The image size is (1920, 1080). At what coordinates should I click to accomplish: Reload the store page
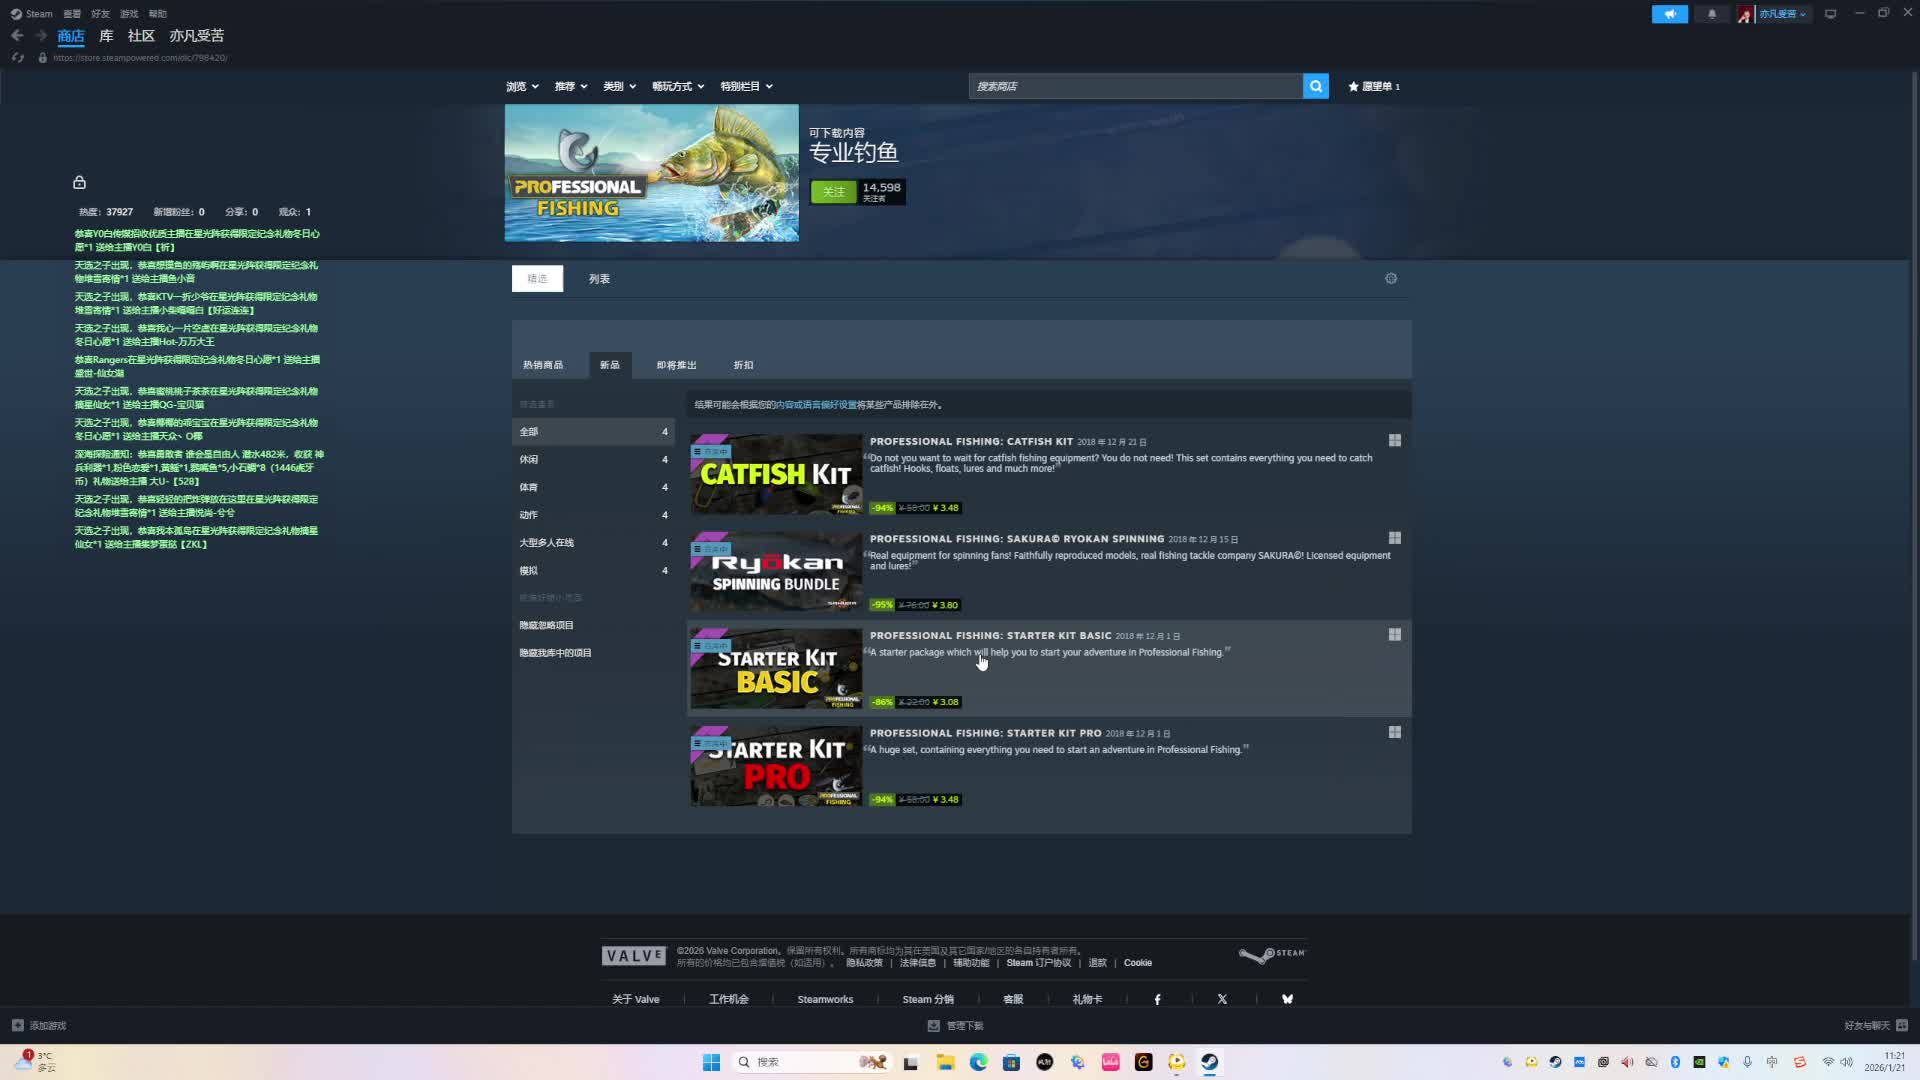point(17,58)
